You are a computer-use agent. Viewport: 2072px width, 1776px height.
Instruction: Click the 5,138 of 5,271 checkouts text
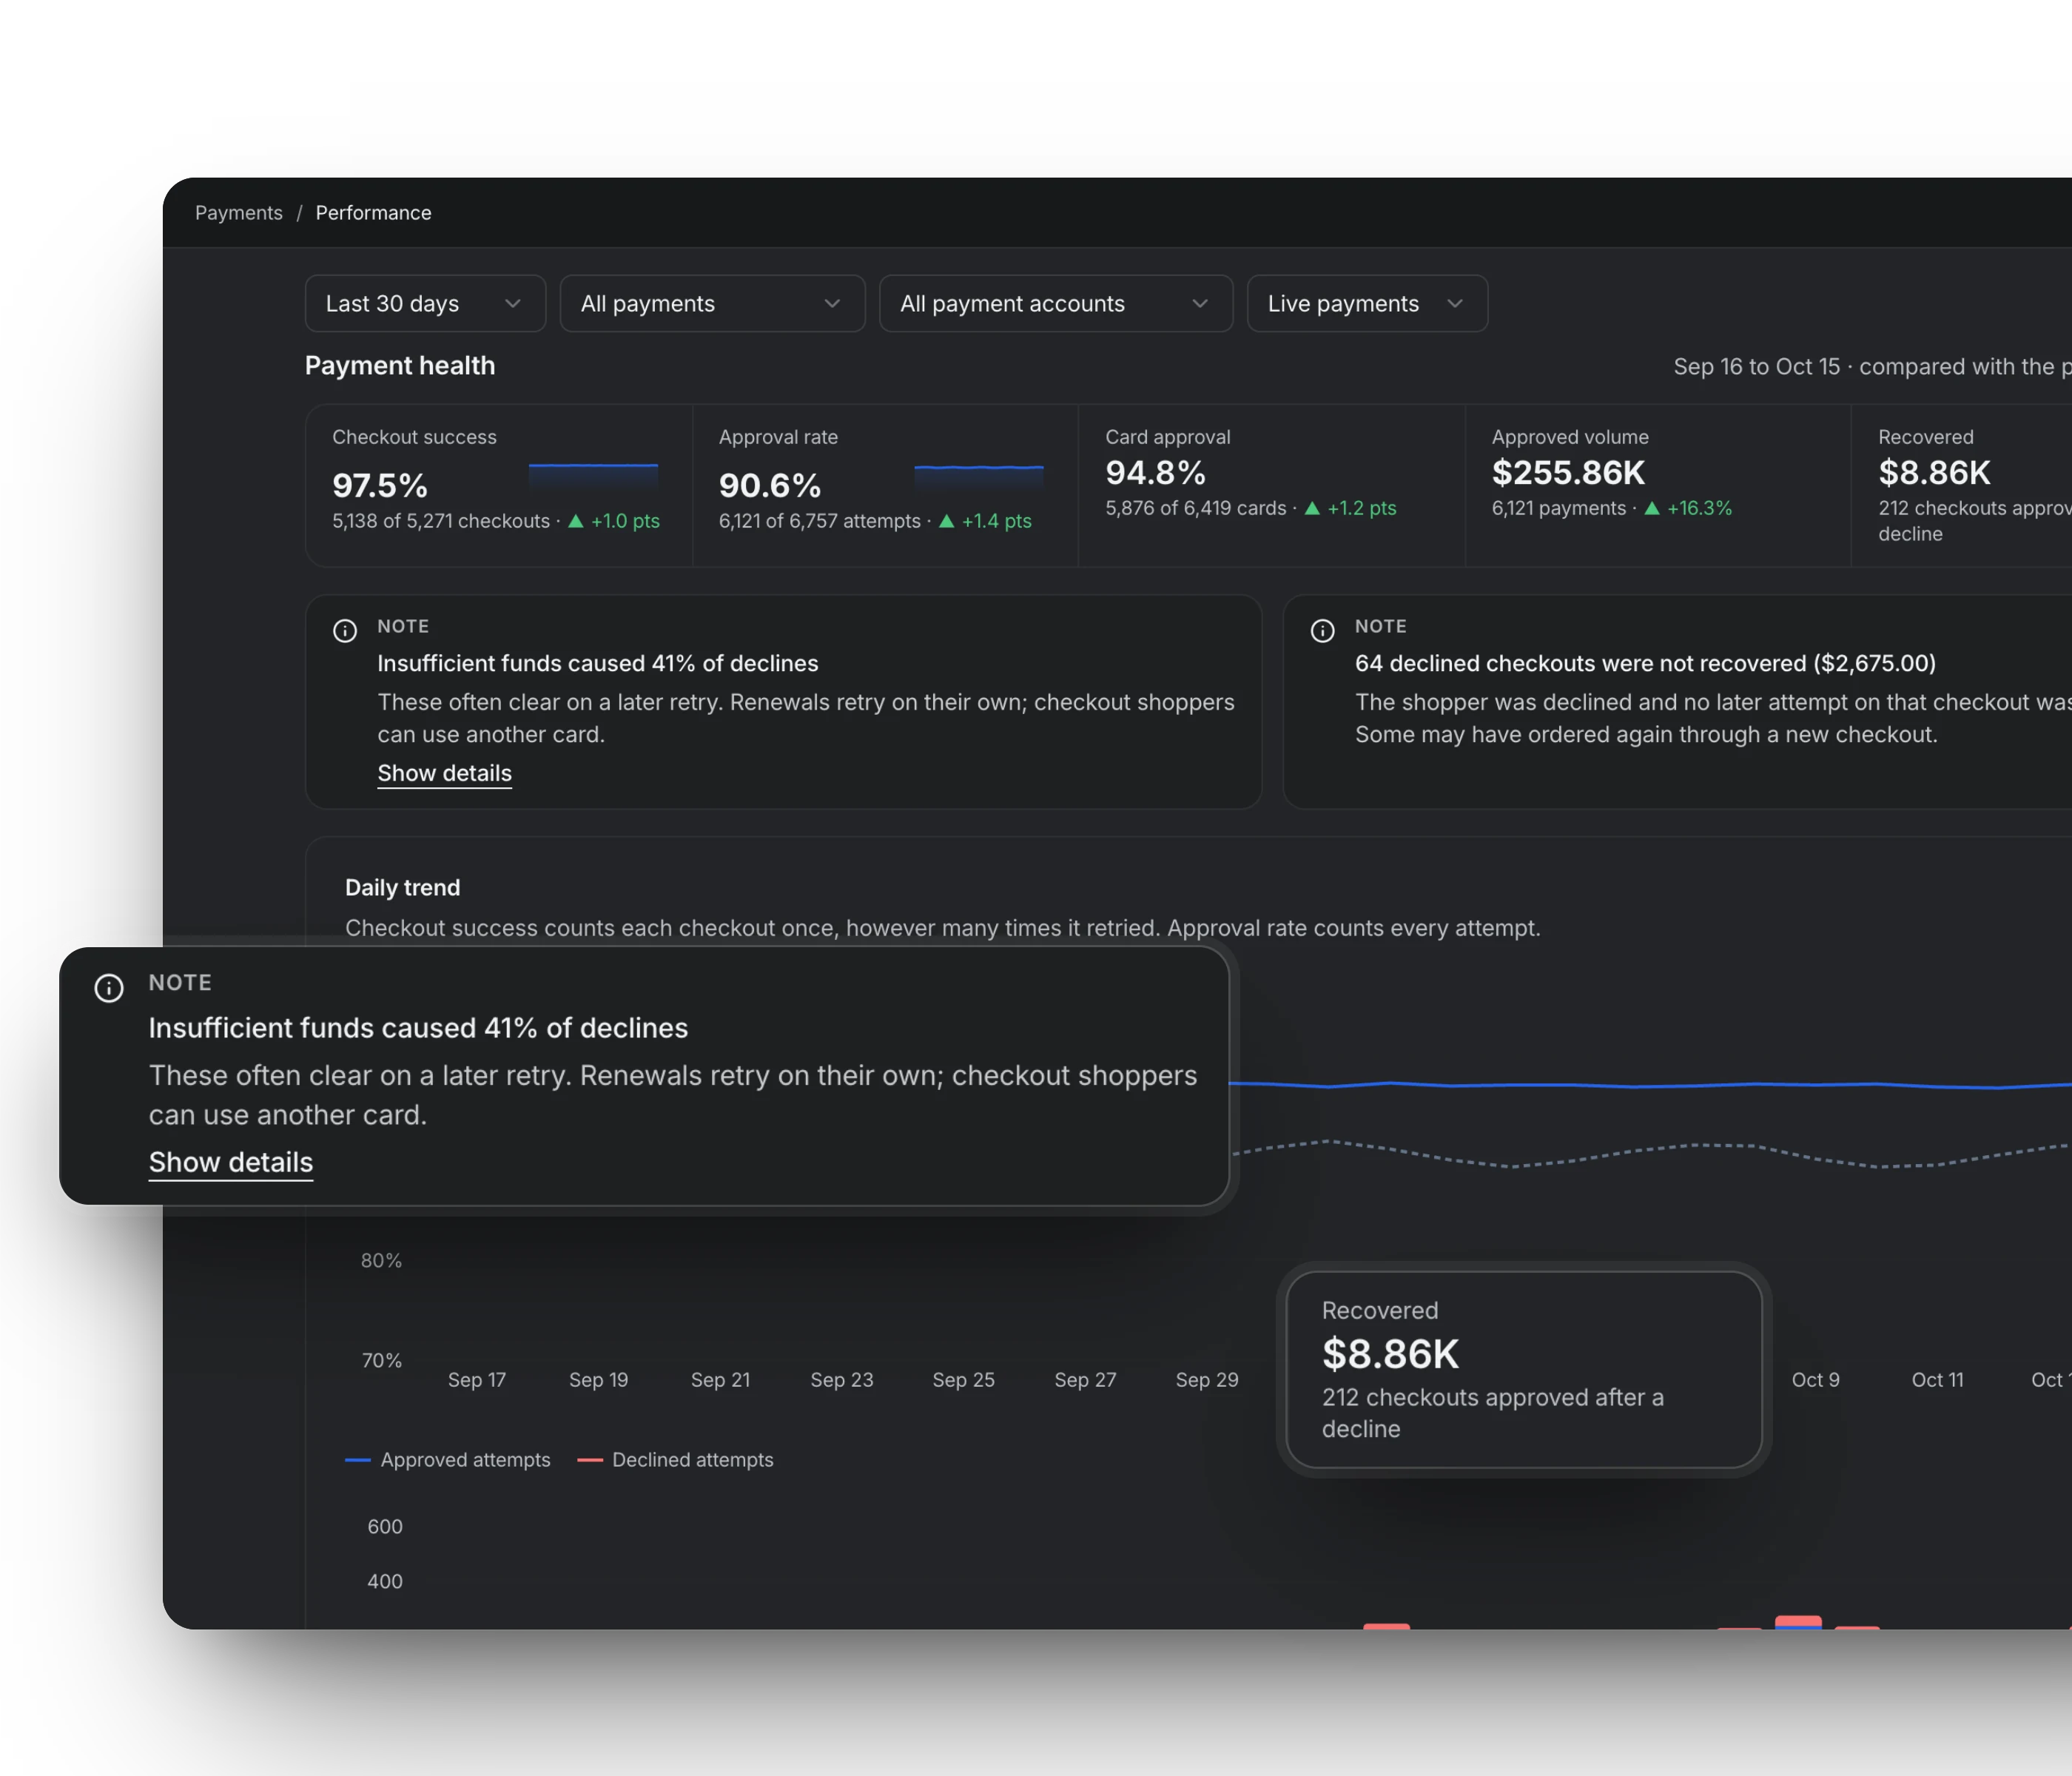(441, 521)
